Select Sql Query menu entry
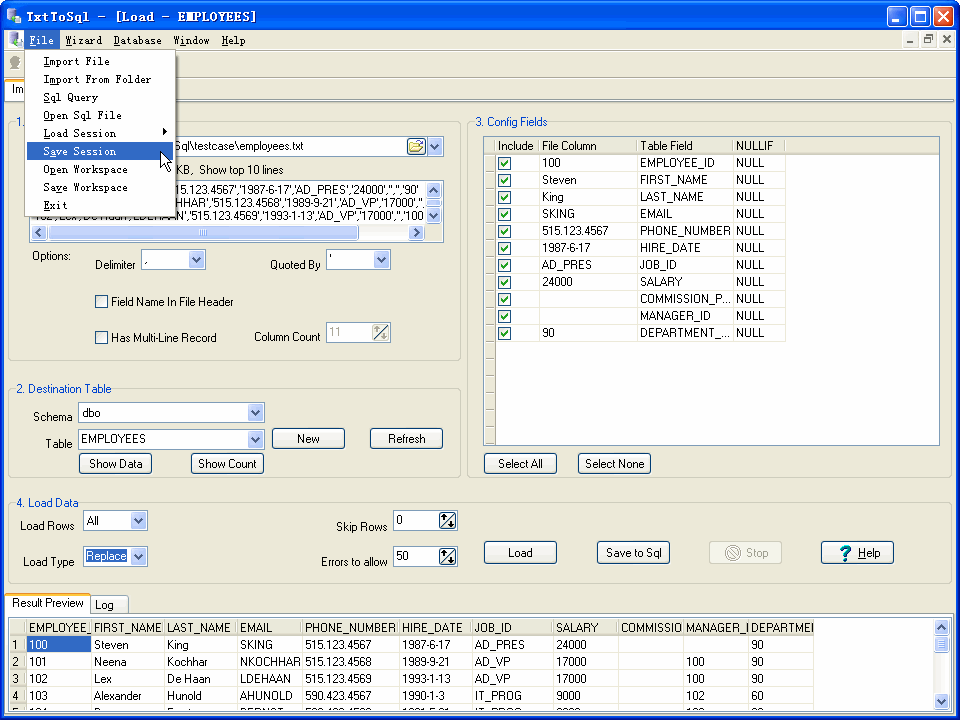This screenshot has width=960, height=720. coord(100,97)
